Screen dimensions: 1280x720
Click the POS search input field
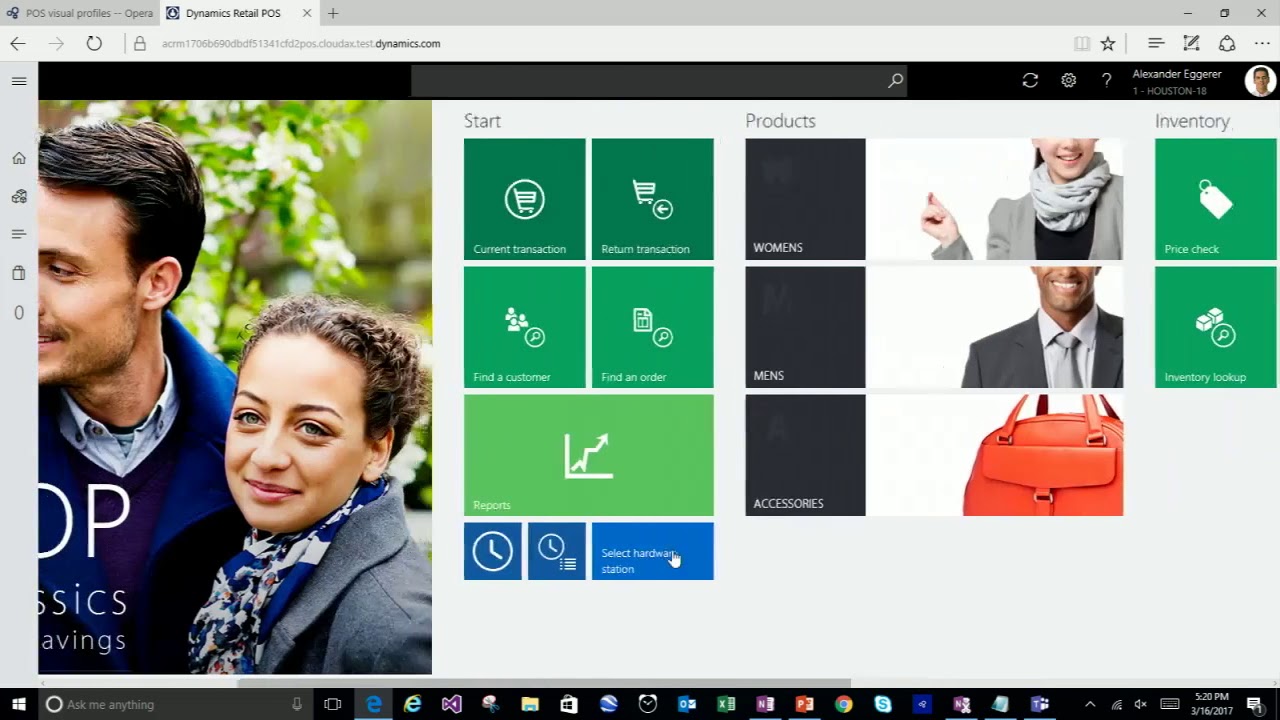[647, 81]
